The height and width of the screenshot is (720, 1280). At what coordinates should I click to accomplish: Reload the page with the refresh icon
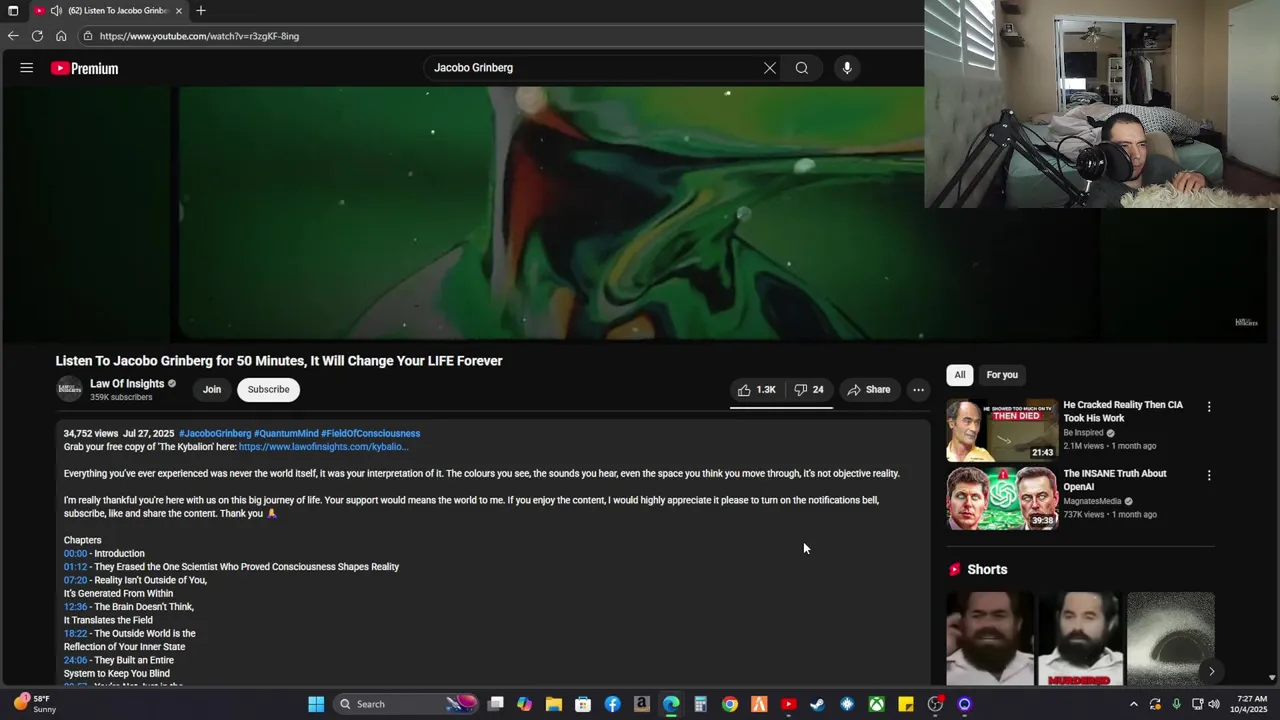click(x=37, y=36)
